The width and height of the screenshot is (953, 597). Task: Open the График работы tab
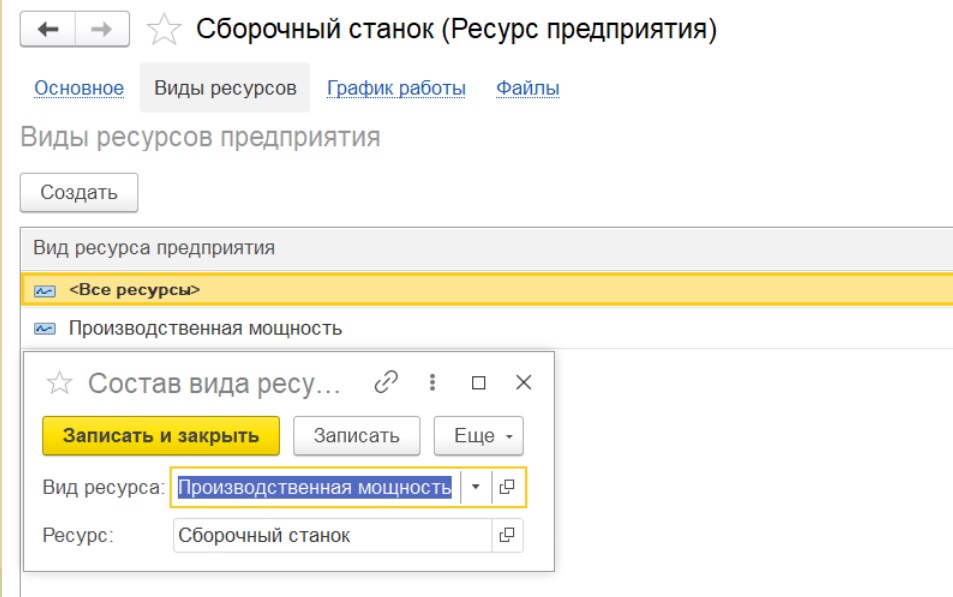click(x=396, y=88)
